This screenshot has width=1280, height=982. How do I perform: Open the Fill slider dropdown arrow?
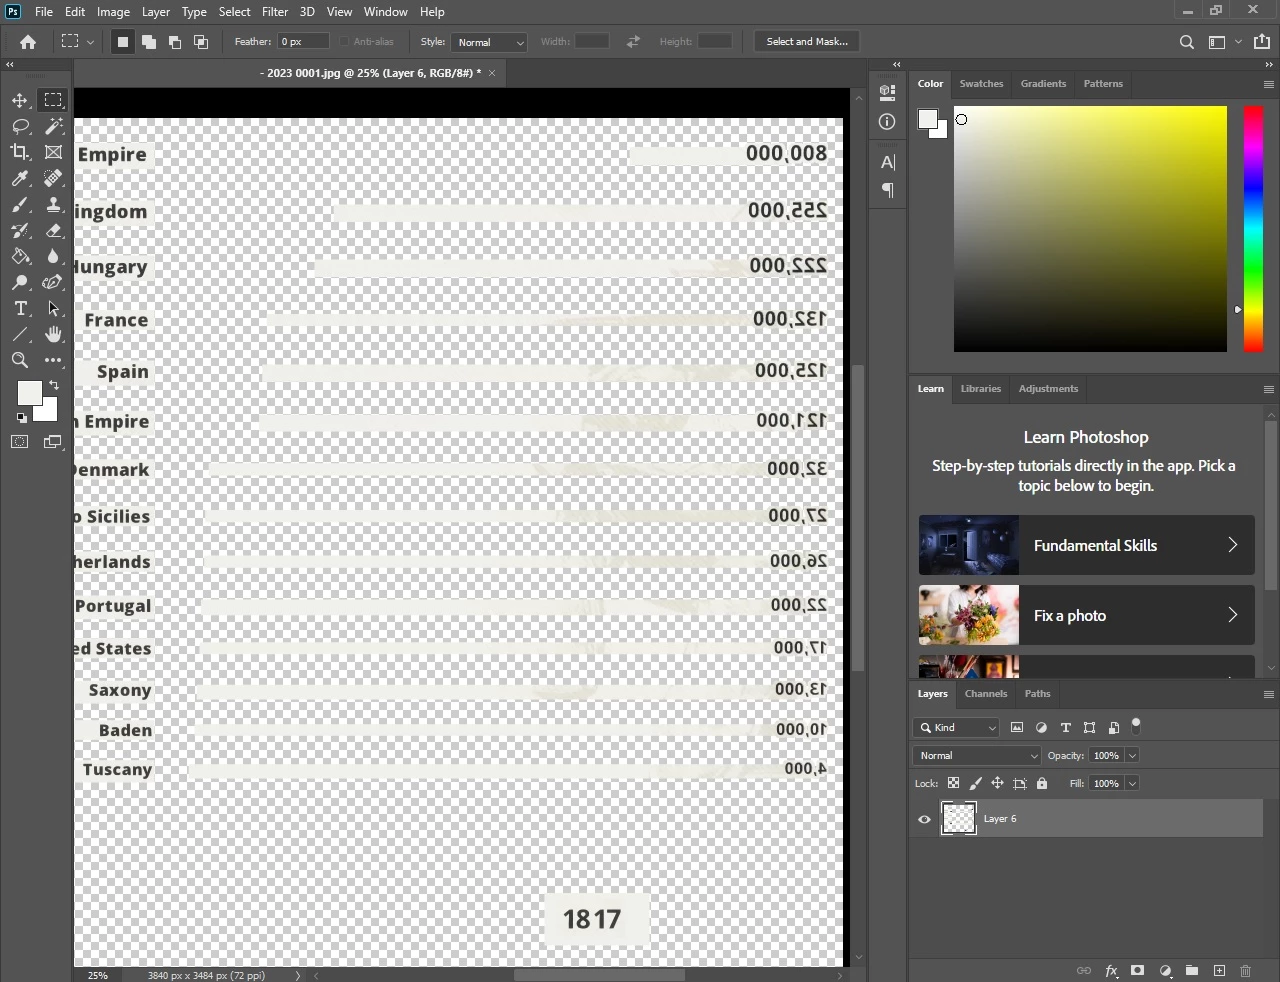coord(1133,784)
